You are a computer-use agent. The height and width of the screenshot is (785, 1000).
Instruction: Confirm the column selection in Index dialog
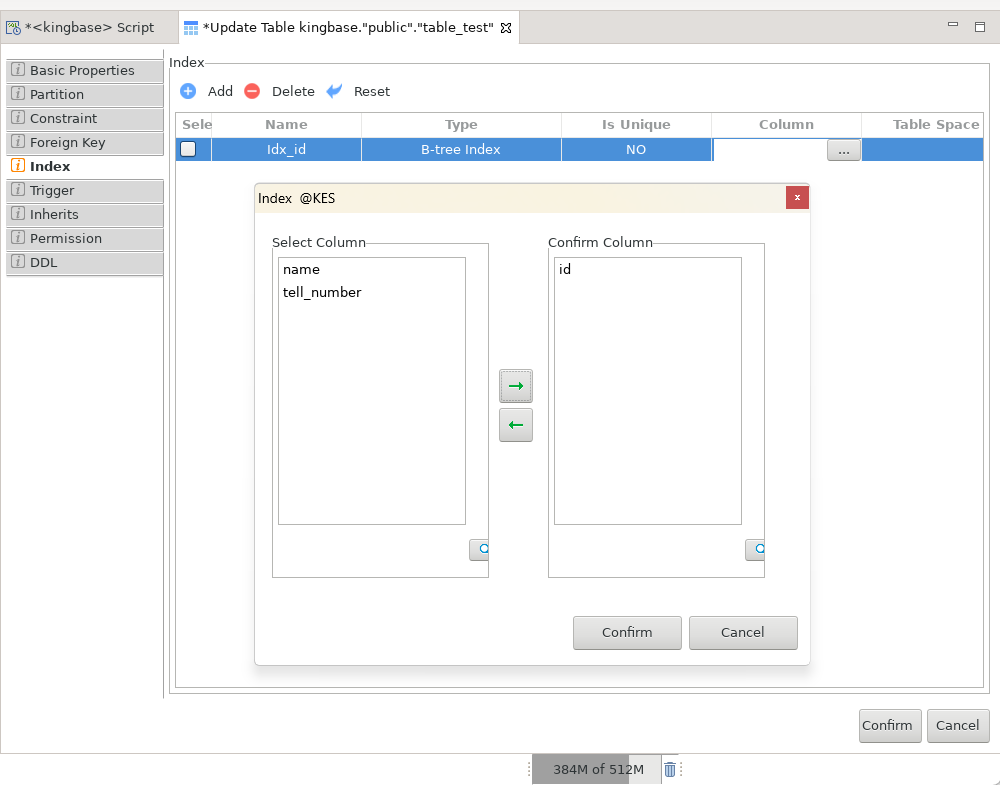pos(627,632)
